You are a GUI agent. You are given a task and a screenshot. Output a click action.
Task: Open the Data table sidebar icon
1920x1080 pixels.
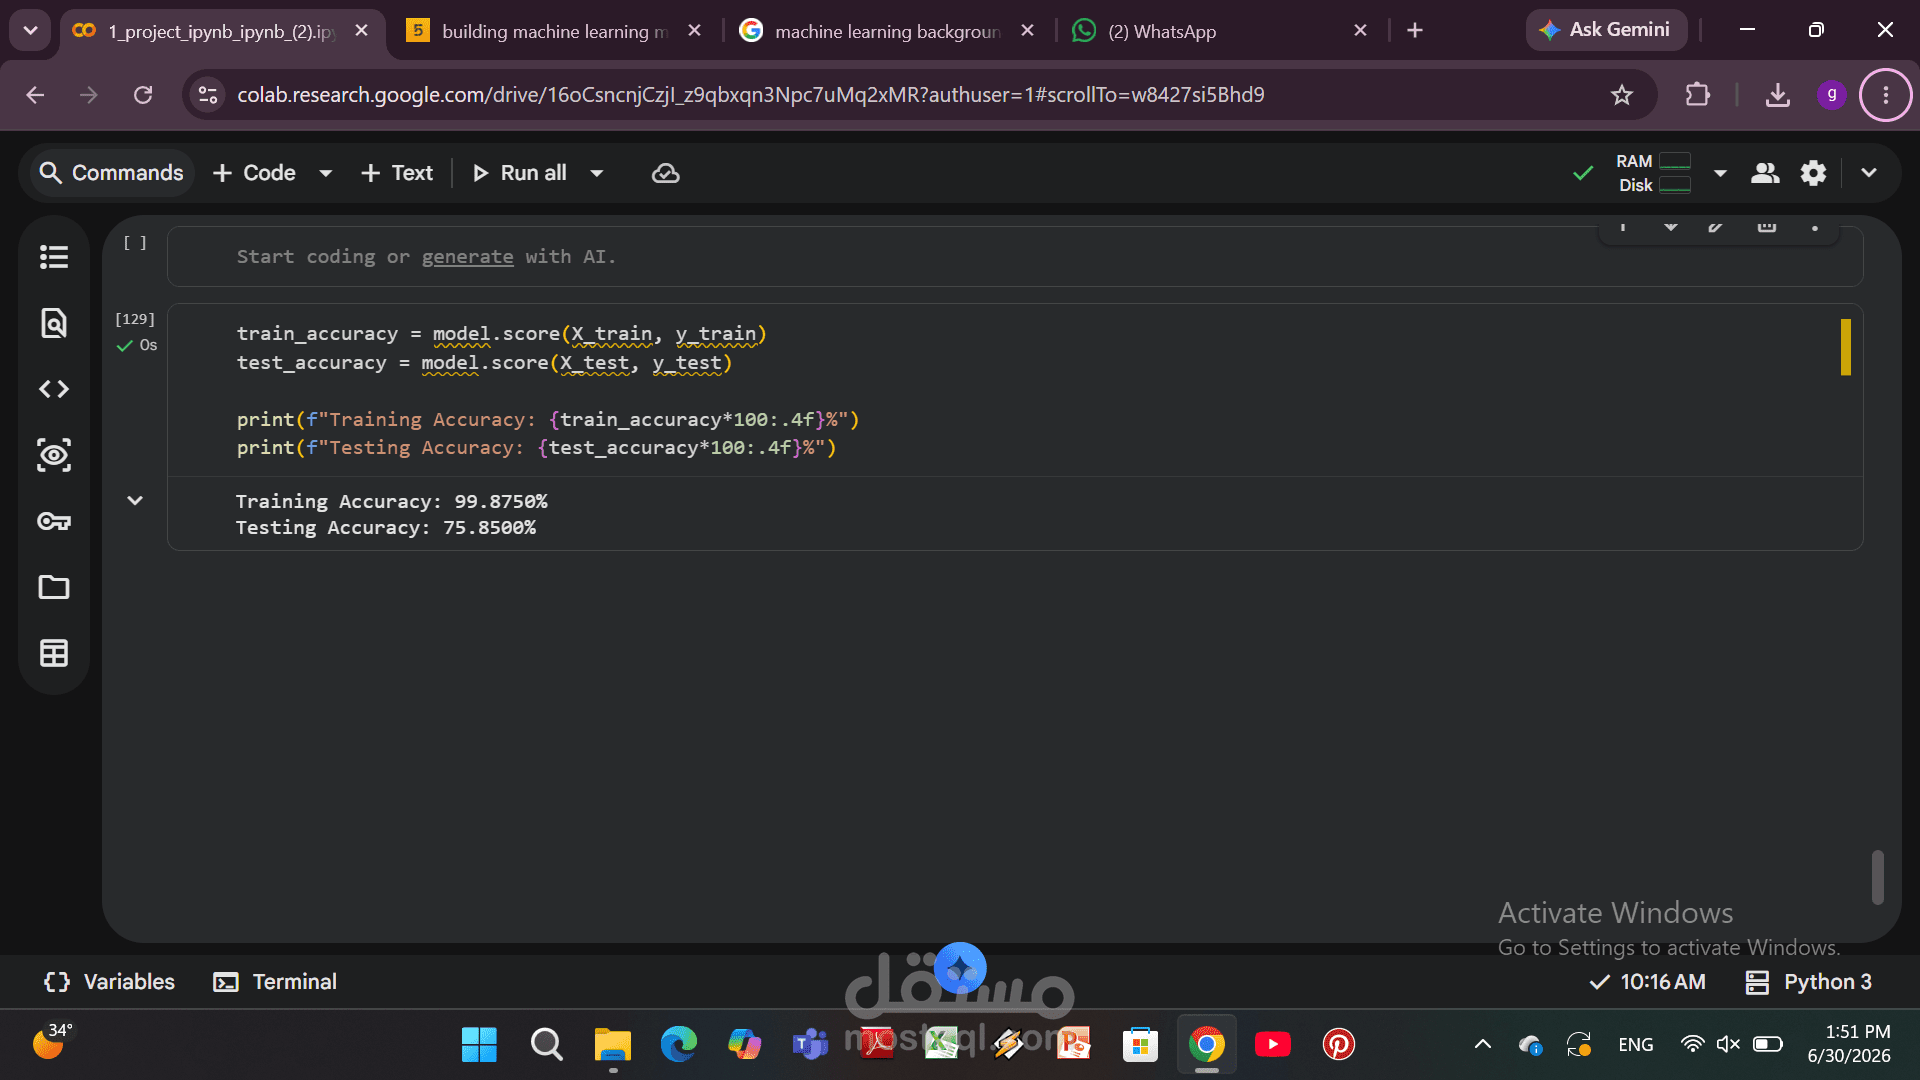[x=54, y=653]
